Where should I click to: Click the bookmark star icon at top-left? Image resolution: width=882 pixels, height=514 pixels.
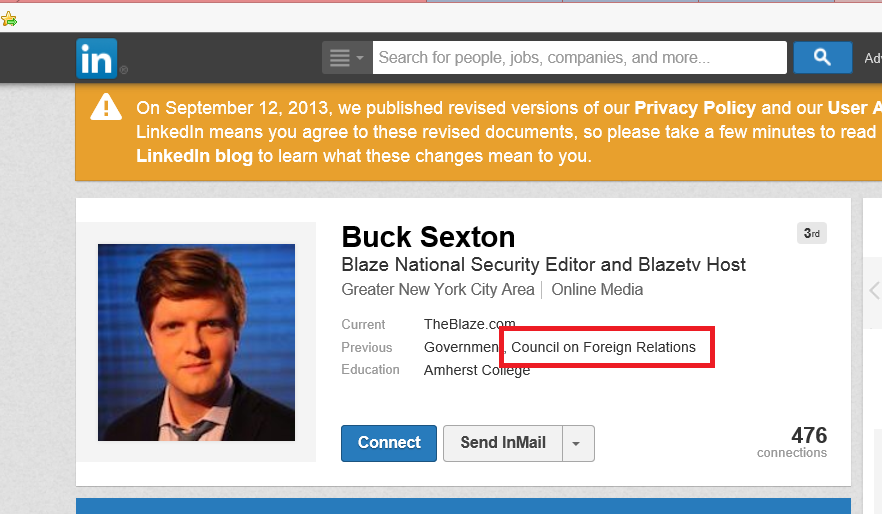[x=9, y=18]
